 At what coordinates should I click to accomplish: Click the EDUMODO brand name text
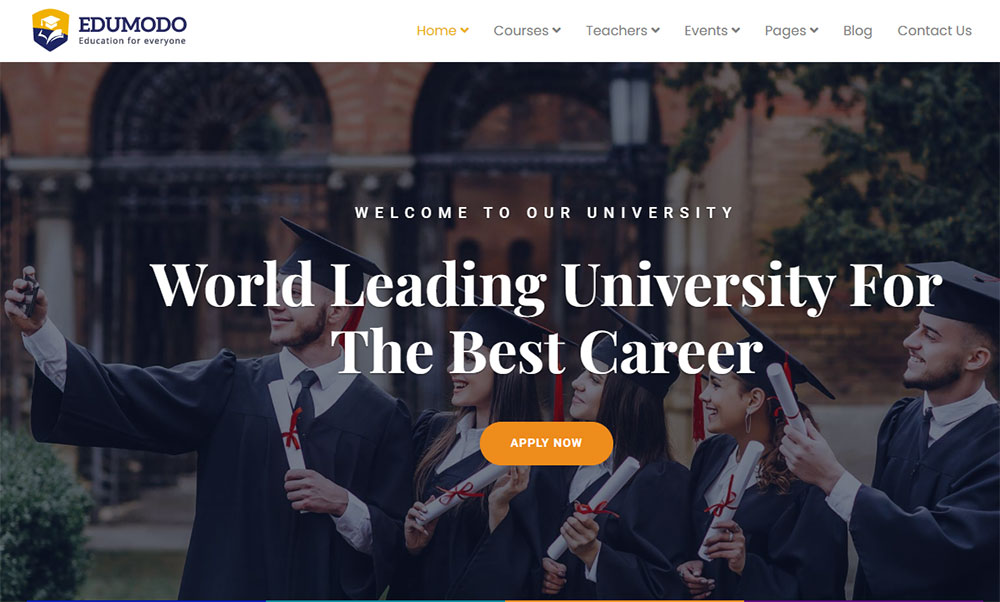(x=132, y=24)
